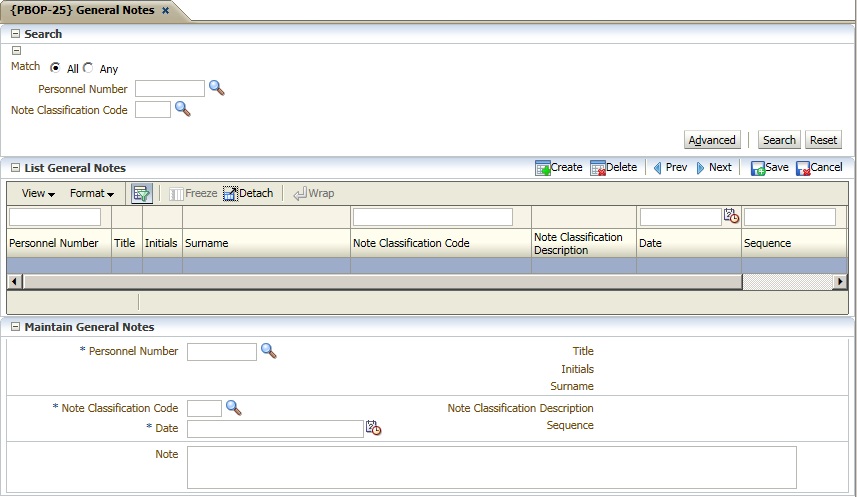Collapse the Maintain General Notes section
This screenshot has width=857, height=497.
[15, 327]
